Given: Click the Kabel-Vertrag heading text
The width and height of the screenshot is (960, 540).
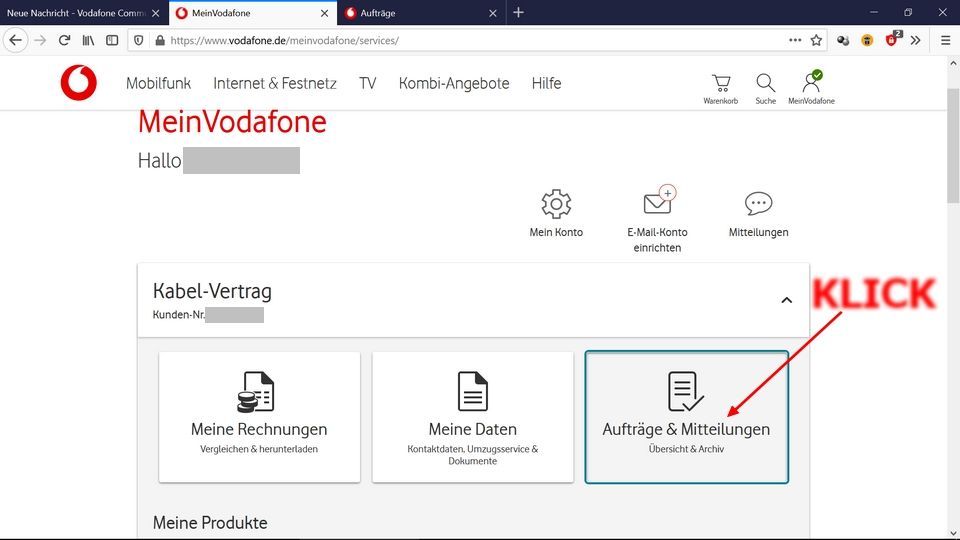Looking at the screenshot, I should (x=212, y=291).
